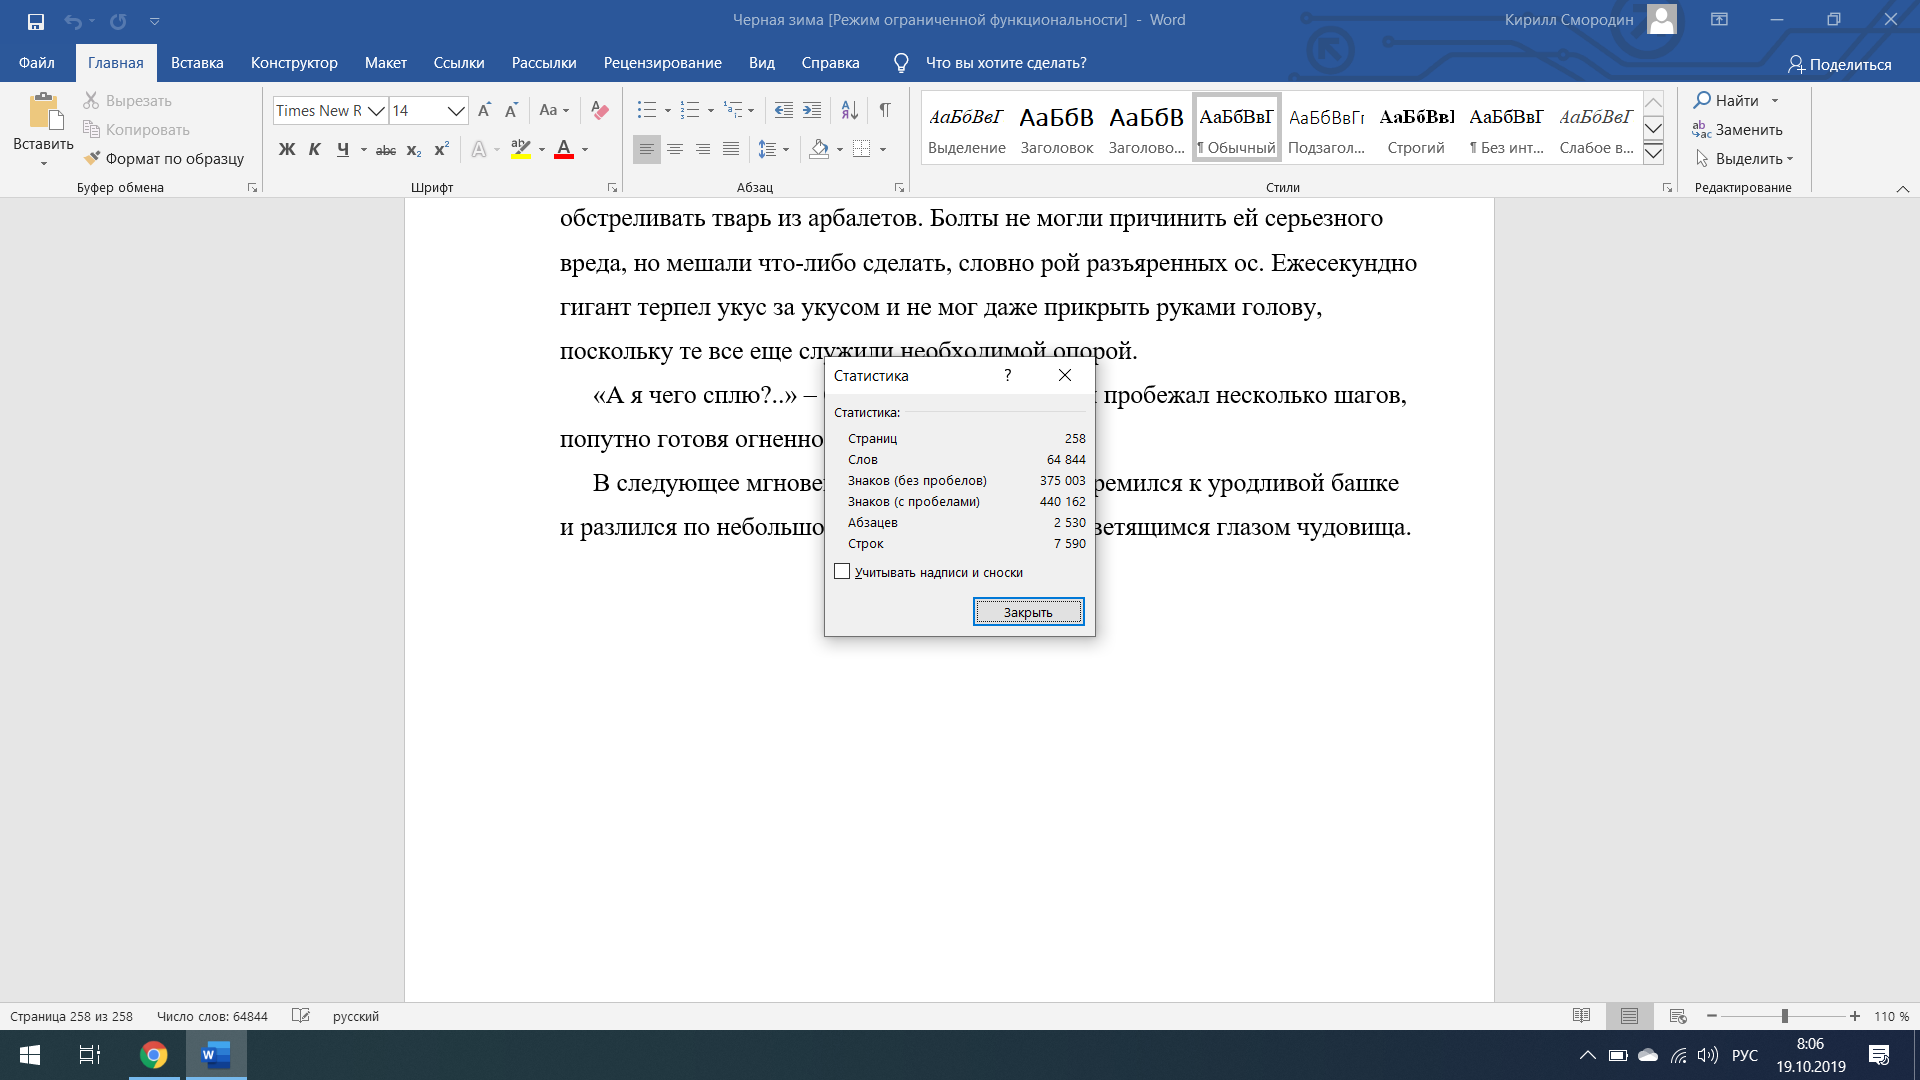This screenshot has width=1920, height=1080.
Task: Click the Increase Font Size icon
Action: tap(484, 110)
